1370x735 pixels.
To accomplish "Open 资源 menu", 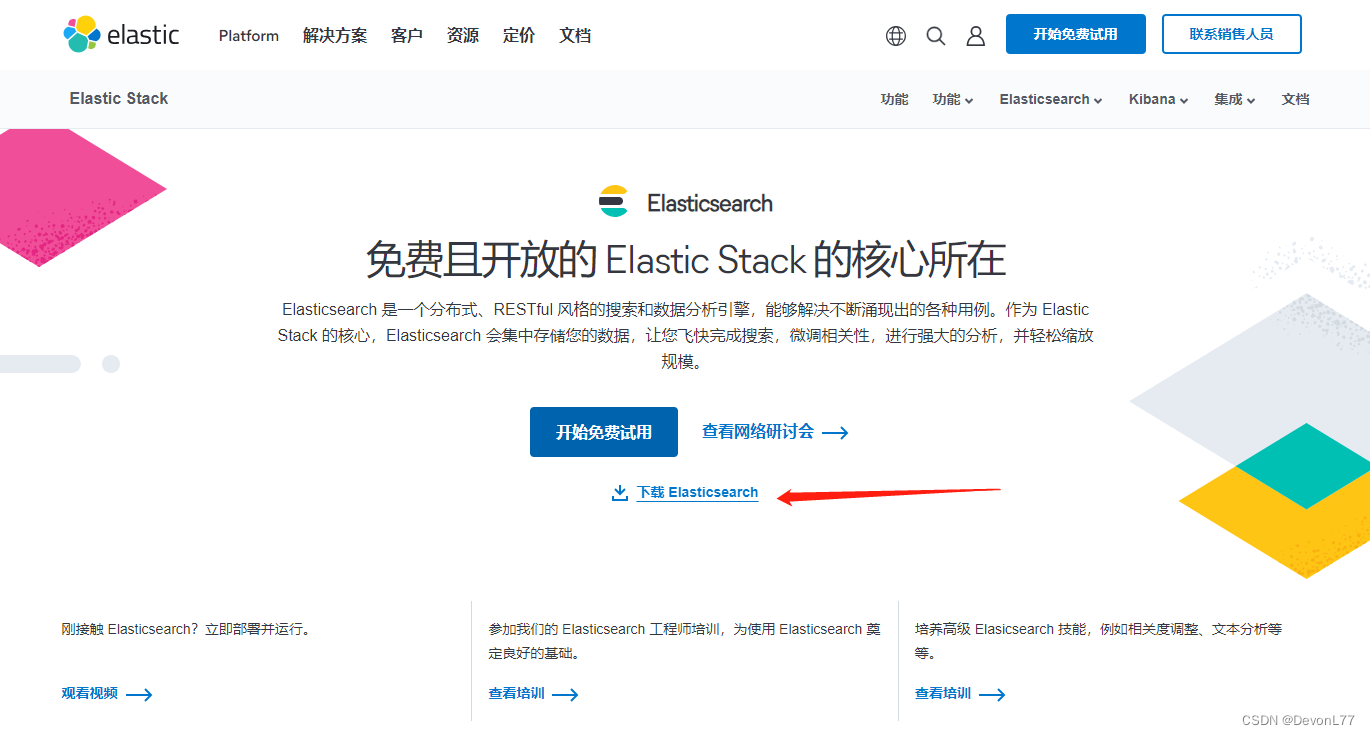I will pyautogui.click(x=463, y=36).
